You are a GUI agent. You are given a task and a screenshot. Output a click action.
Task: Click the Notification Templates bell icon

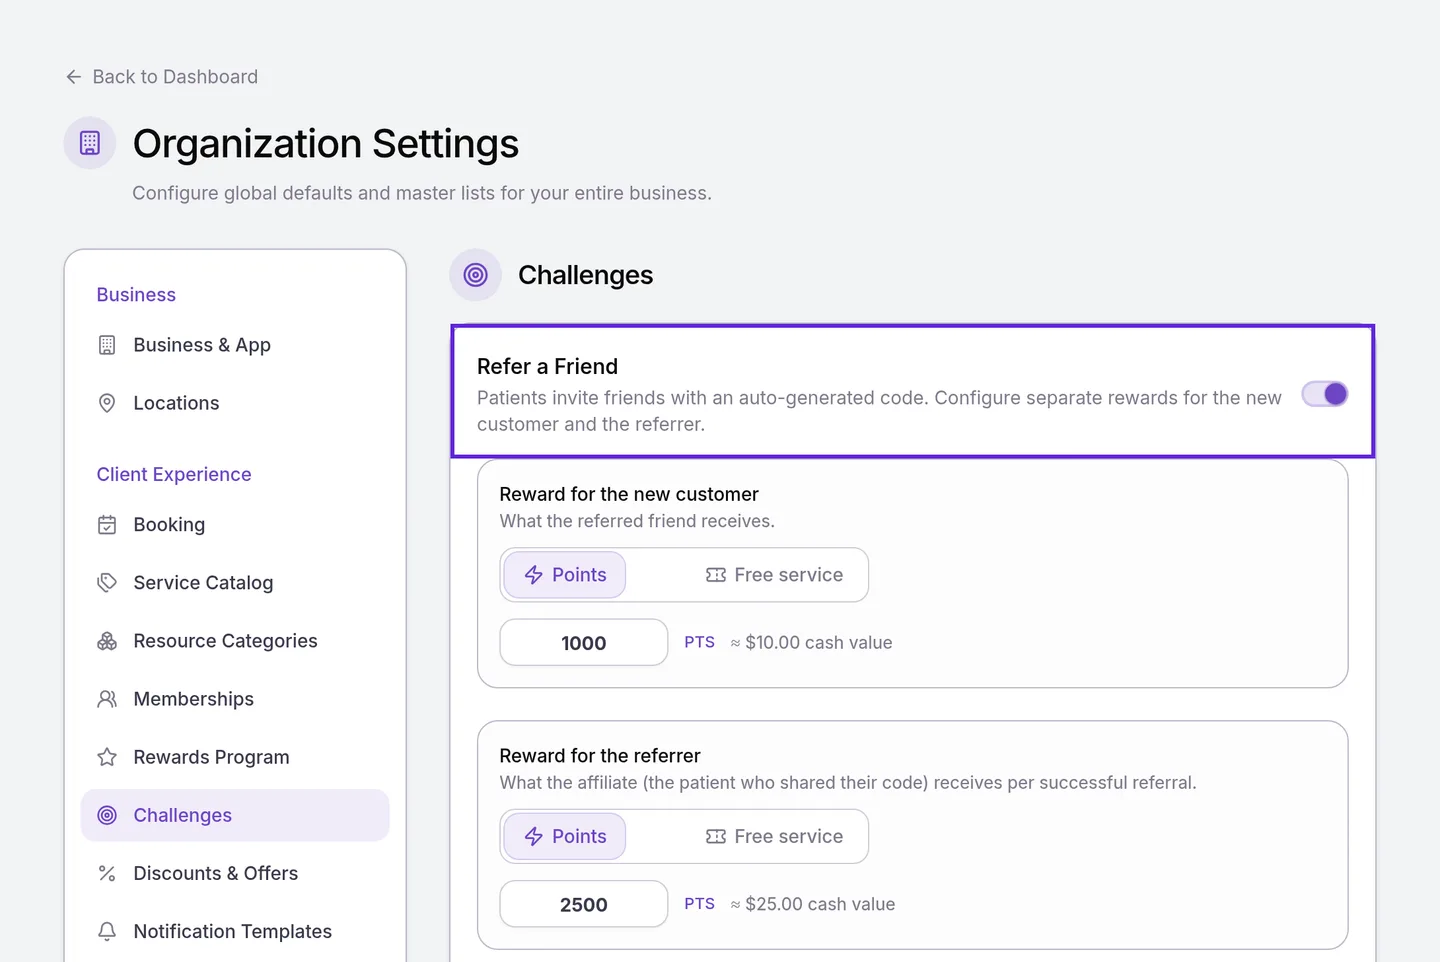[x=107, y=931]
